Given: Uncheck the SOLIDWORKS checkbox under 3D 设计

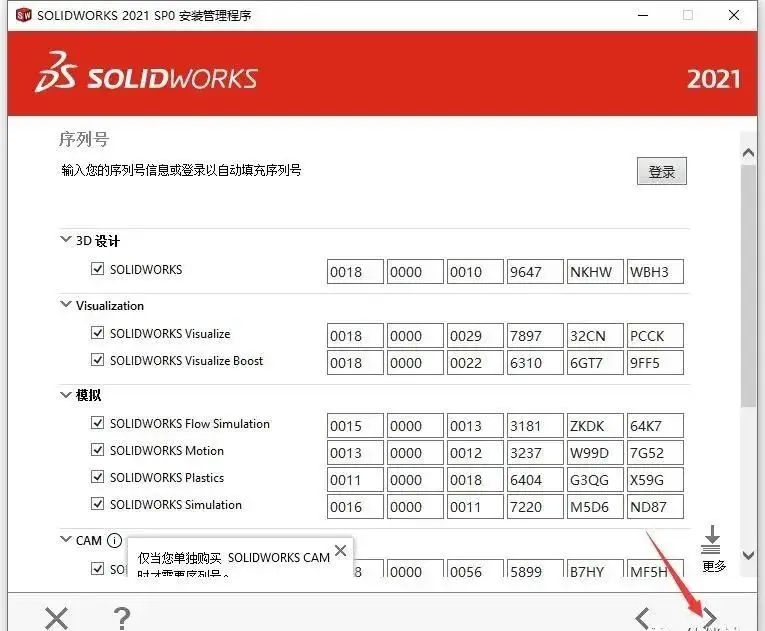Looking at the screenshot, I should pyautogui.click(x=98, y=268).
